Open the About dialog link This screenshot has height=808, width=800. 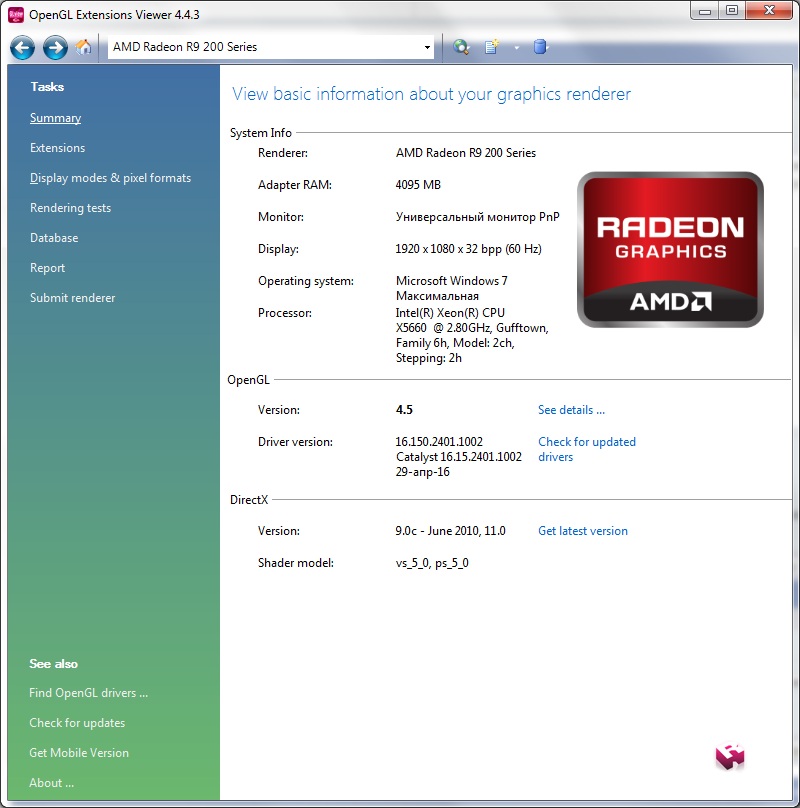point(52,783)
